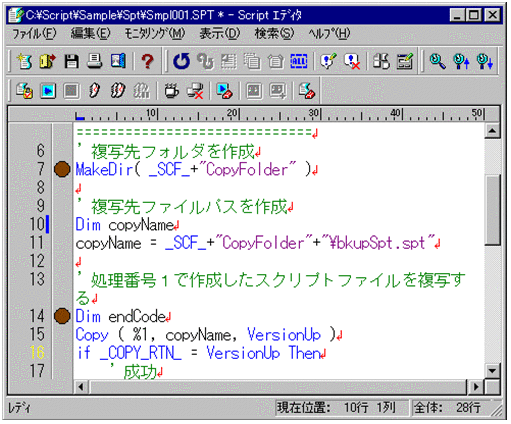Click the grayed monitor window icon
The width and height of the screenshot is (511, 424).
pyautogui.click(x=254, y=91)
